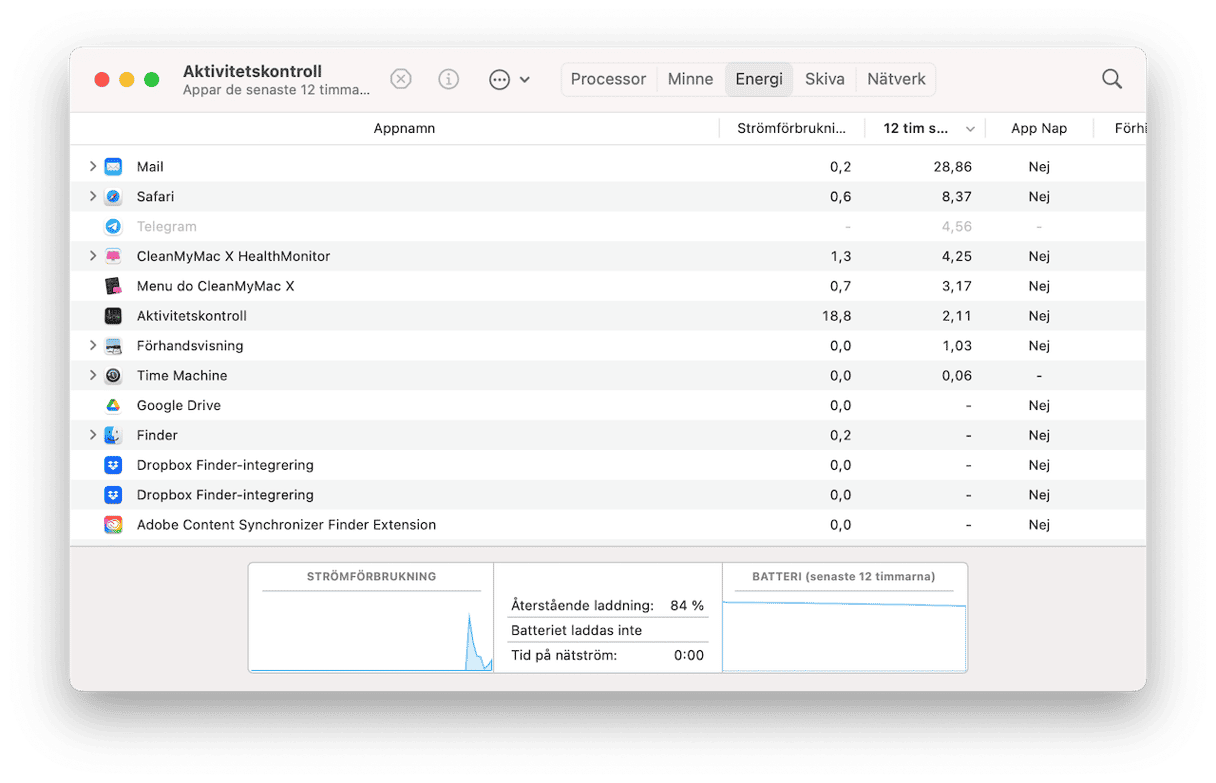
Task: Click the Tid på nätström 0:00 value
Action: 689,655
